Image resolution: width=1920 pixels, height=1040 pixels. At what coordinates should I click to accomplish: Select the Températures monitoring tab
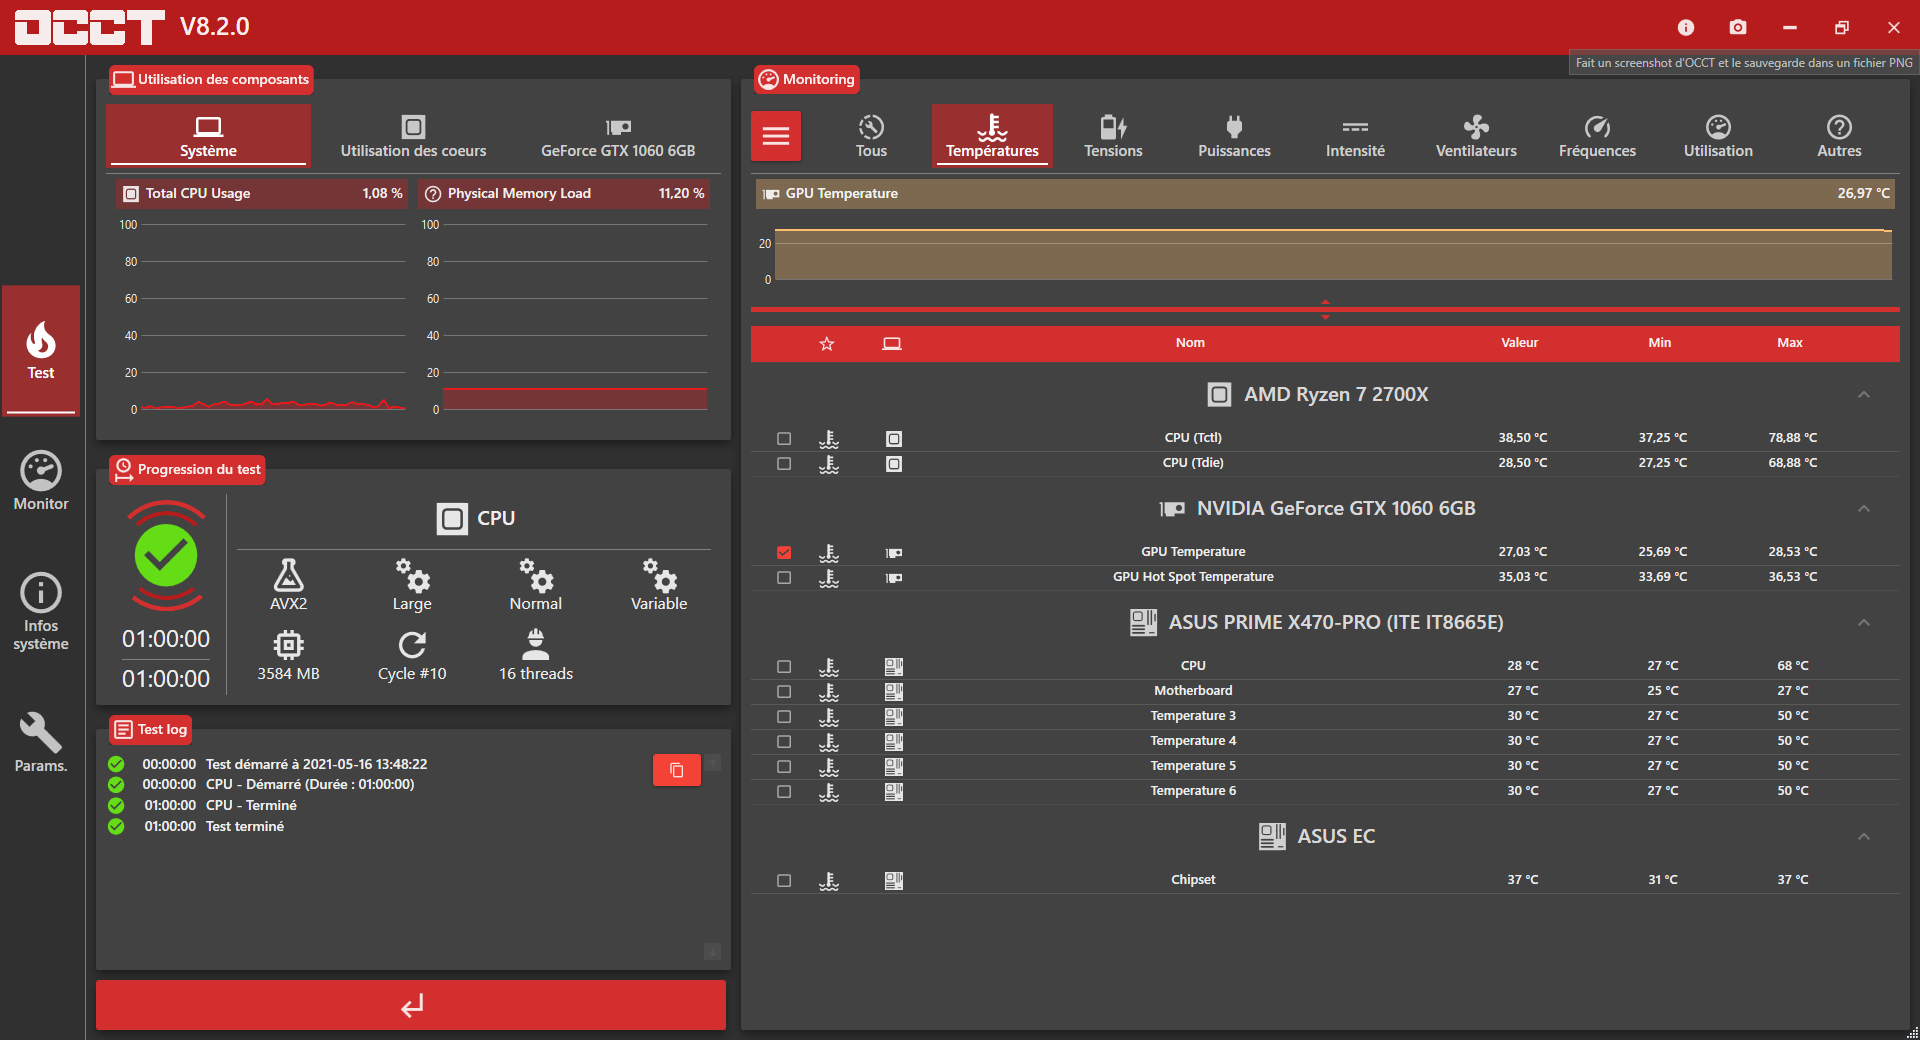pos(992,136)
